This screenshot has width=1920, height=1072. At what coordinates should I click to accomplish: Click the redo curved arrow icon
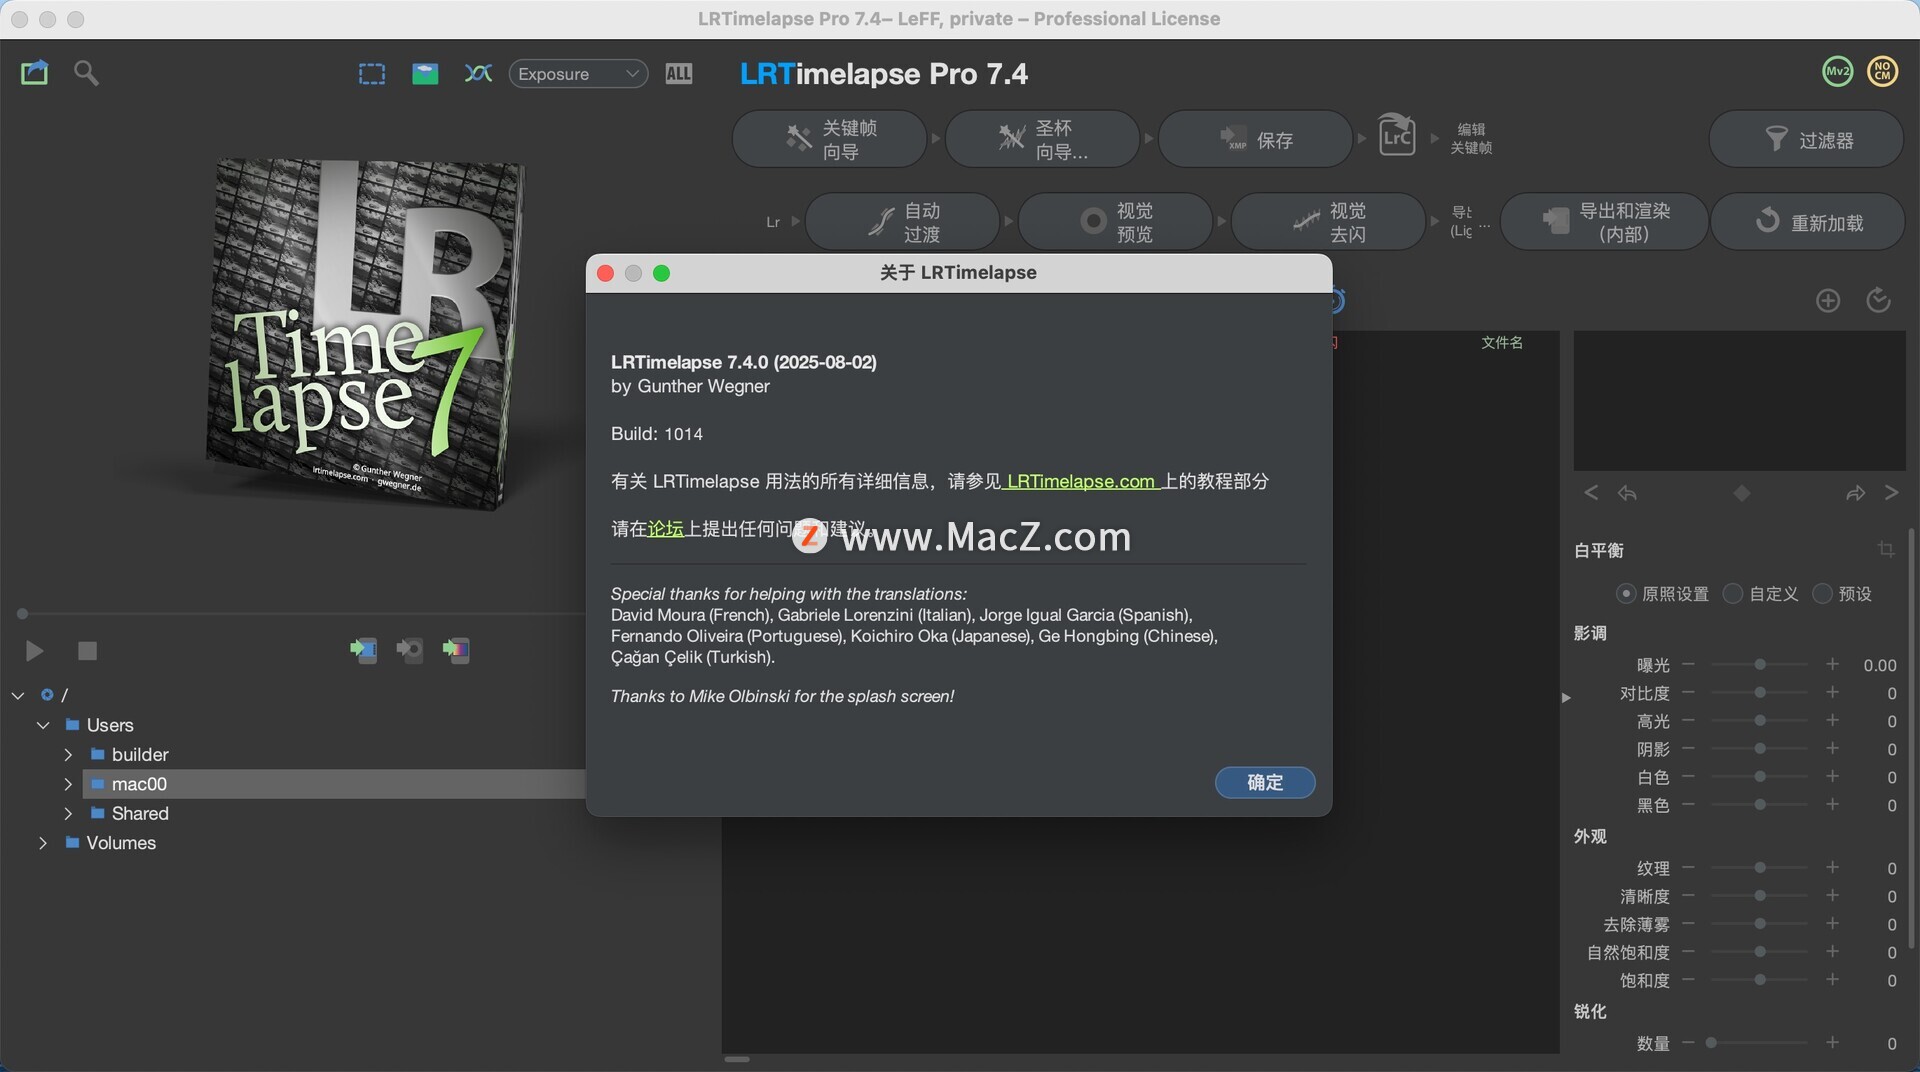pos(1855,493)
